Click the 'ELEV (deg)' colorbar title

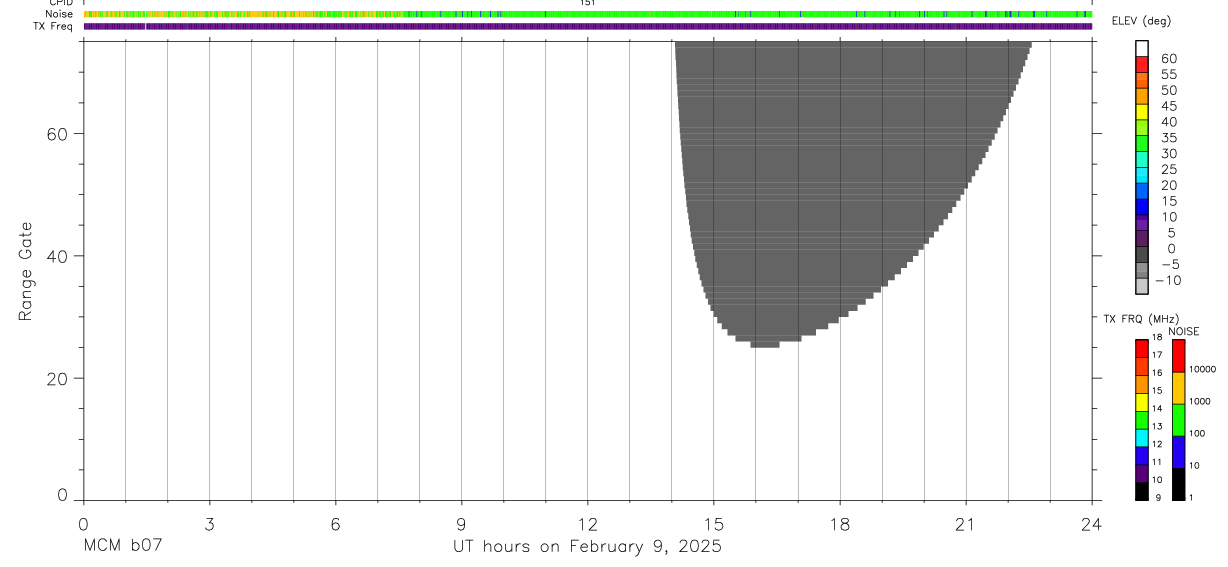coord(1141,22)
